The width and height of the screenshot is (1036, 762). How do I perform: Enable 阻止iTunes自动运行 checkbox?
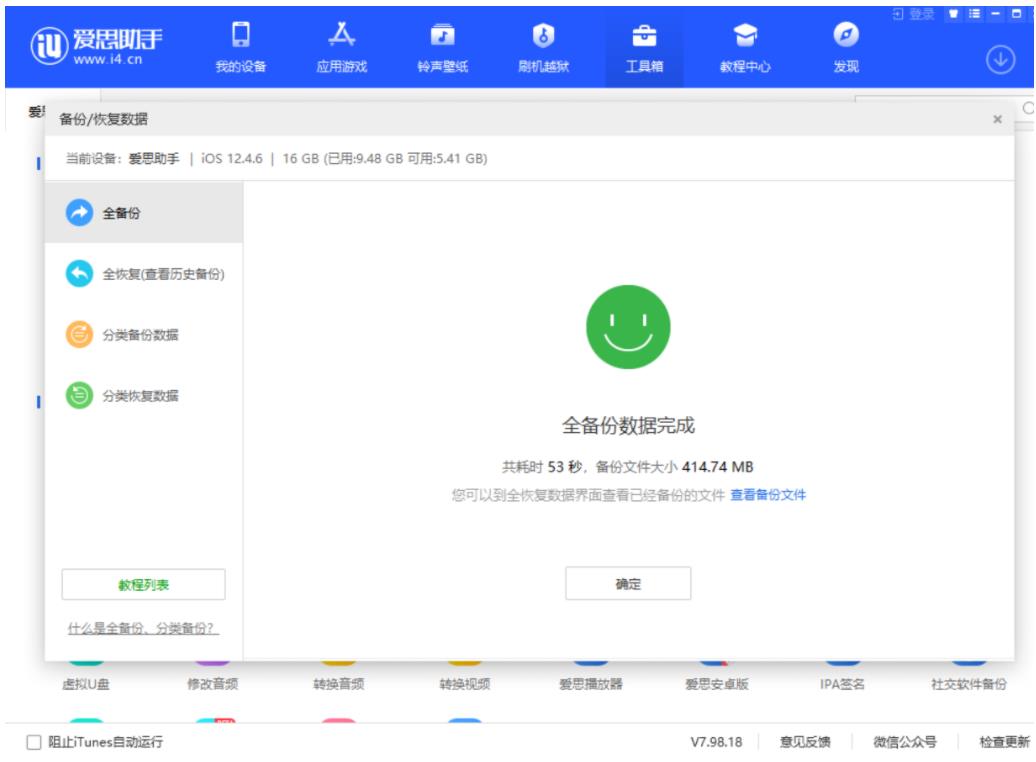point(35,742)
